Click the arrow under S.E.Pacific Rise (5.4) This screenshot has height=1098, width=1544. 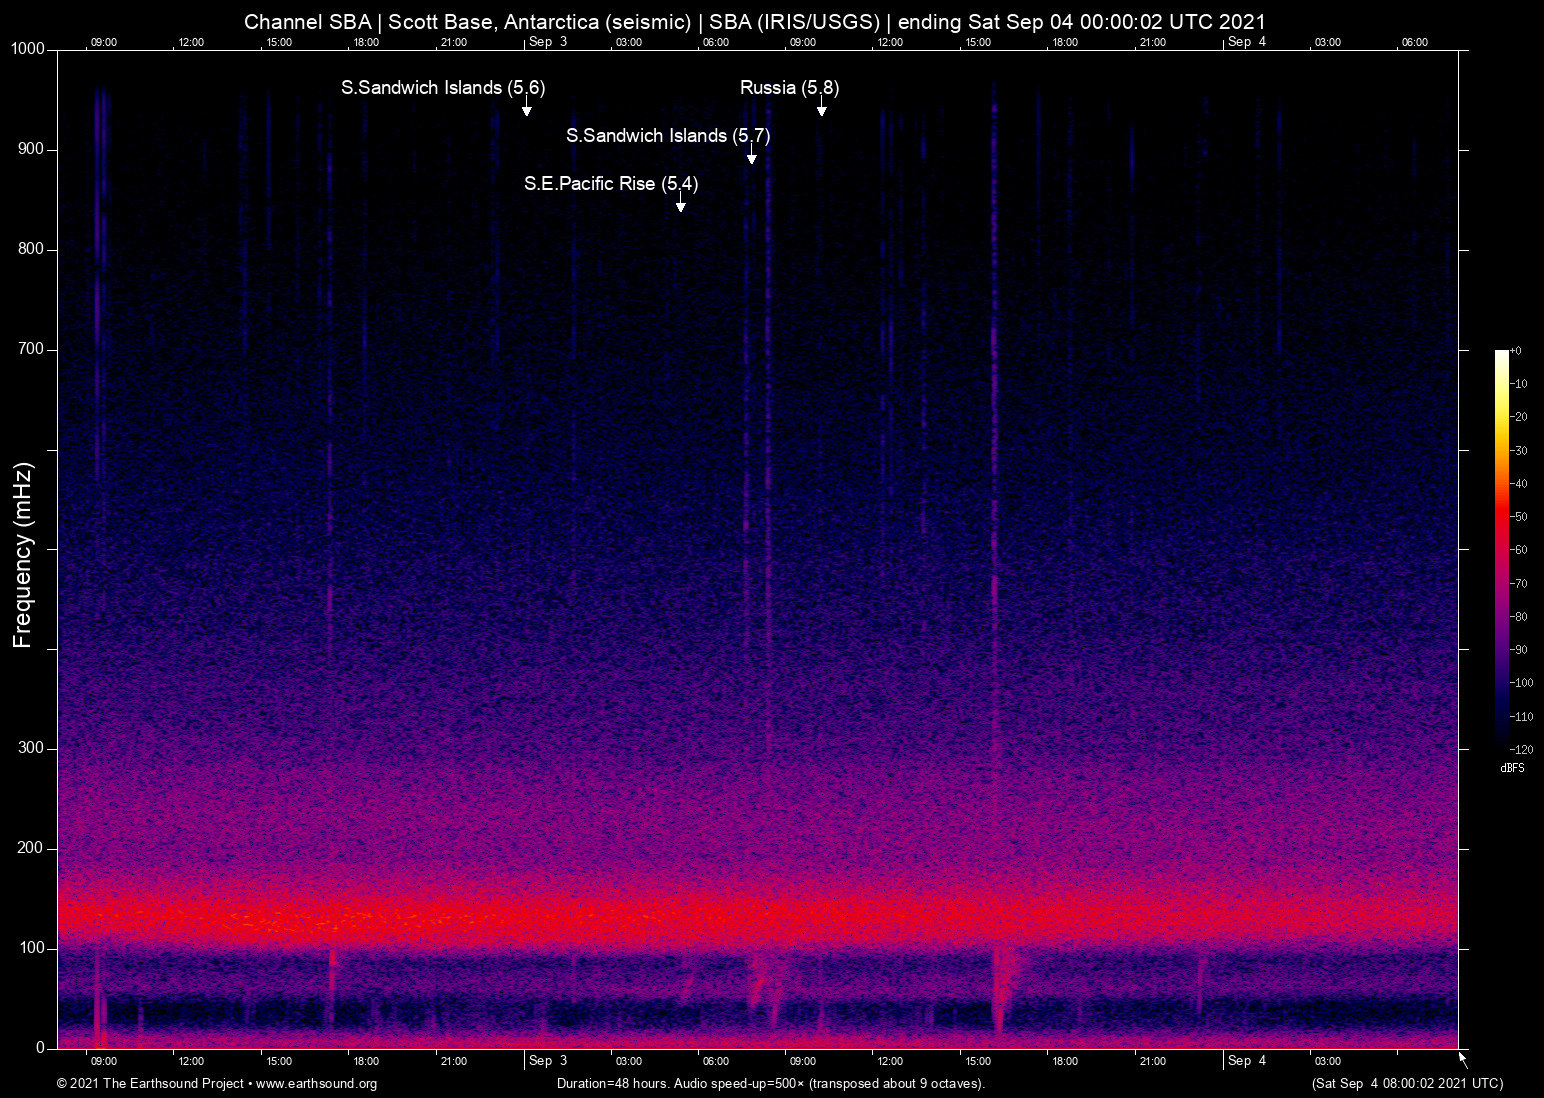coord(680,204)
